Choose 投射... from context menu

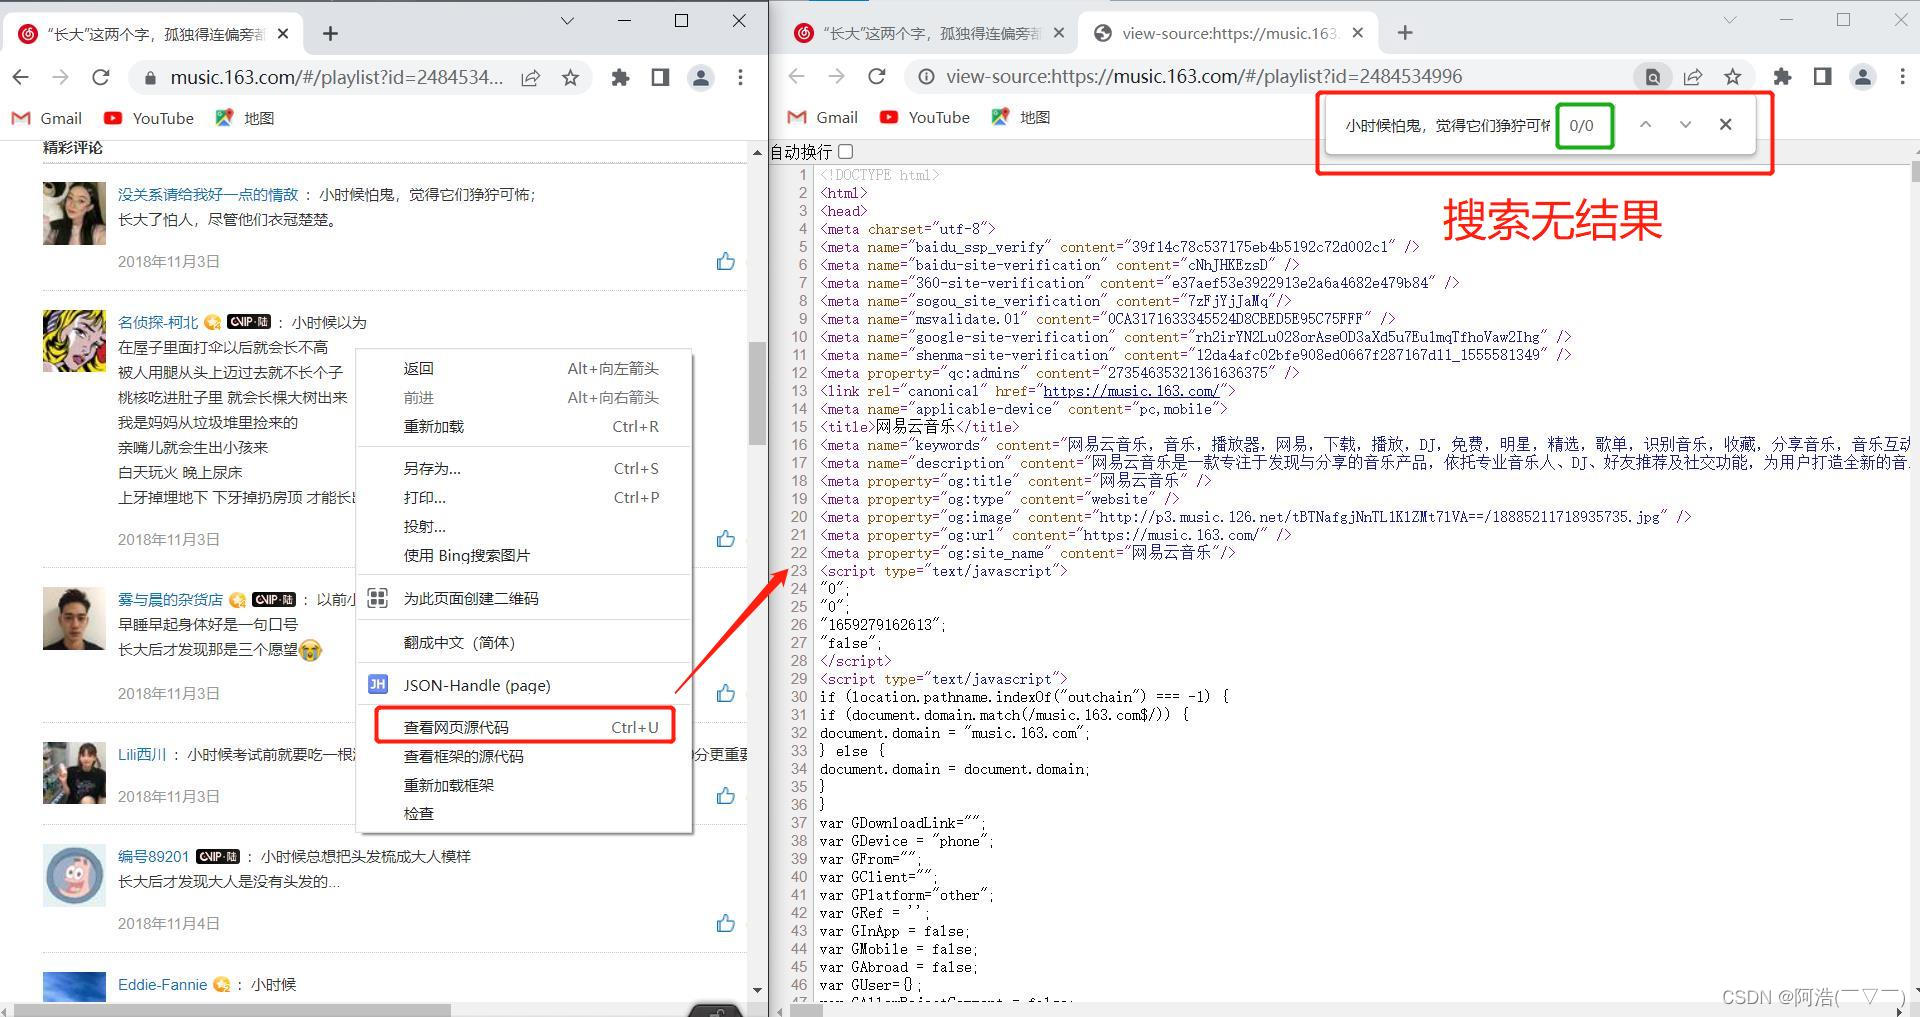point(524,526)
